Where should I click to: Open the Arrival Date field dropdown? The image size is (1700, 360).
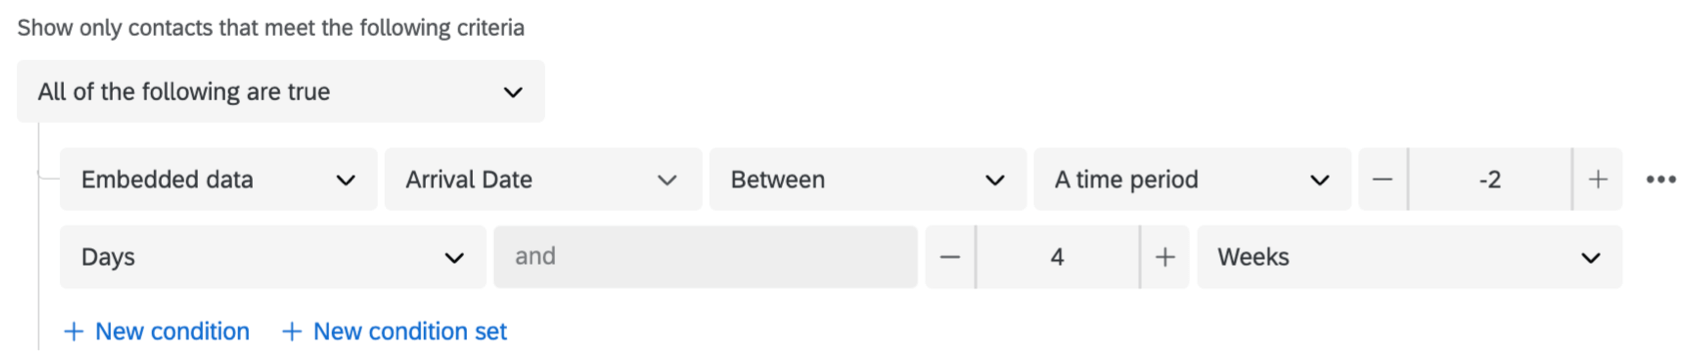coord(543,180)
